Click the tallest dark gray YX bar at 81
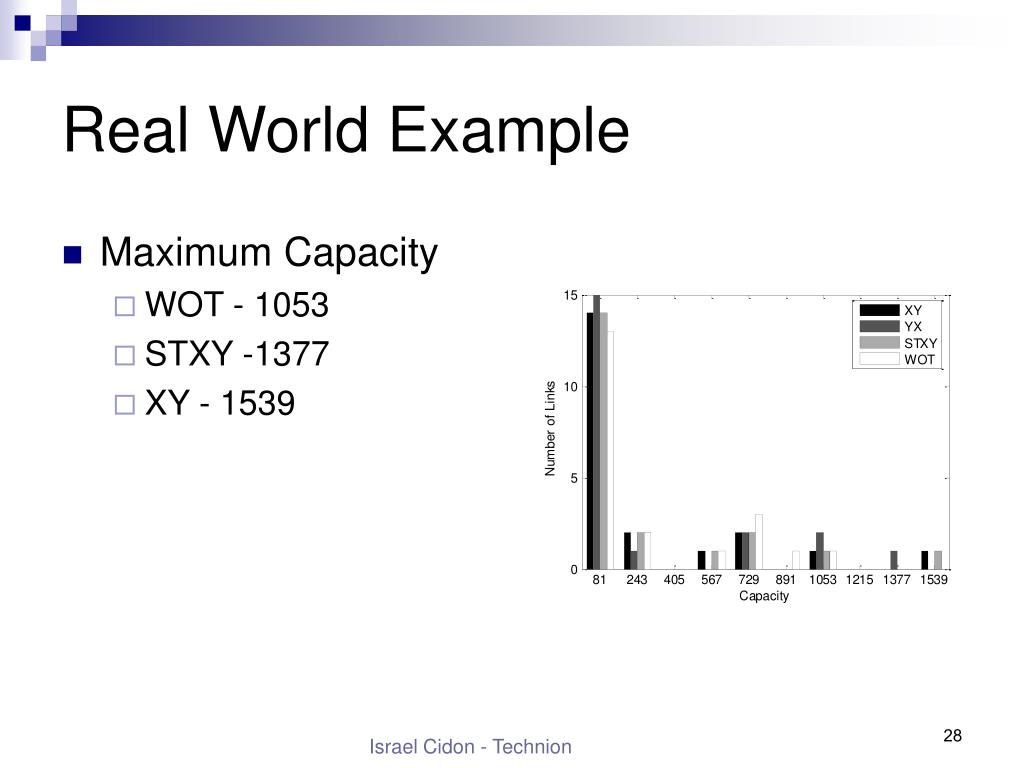Image resolution: width=1024 pixels, height=768 pixels. coord(596,432)
